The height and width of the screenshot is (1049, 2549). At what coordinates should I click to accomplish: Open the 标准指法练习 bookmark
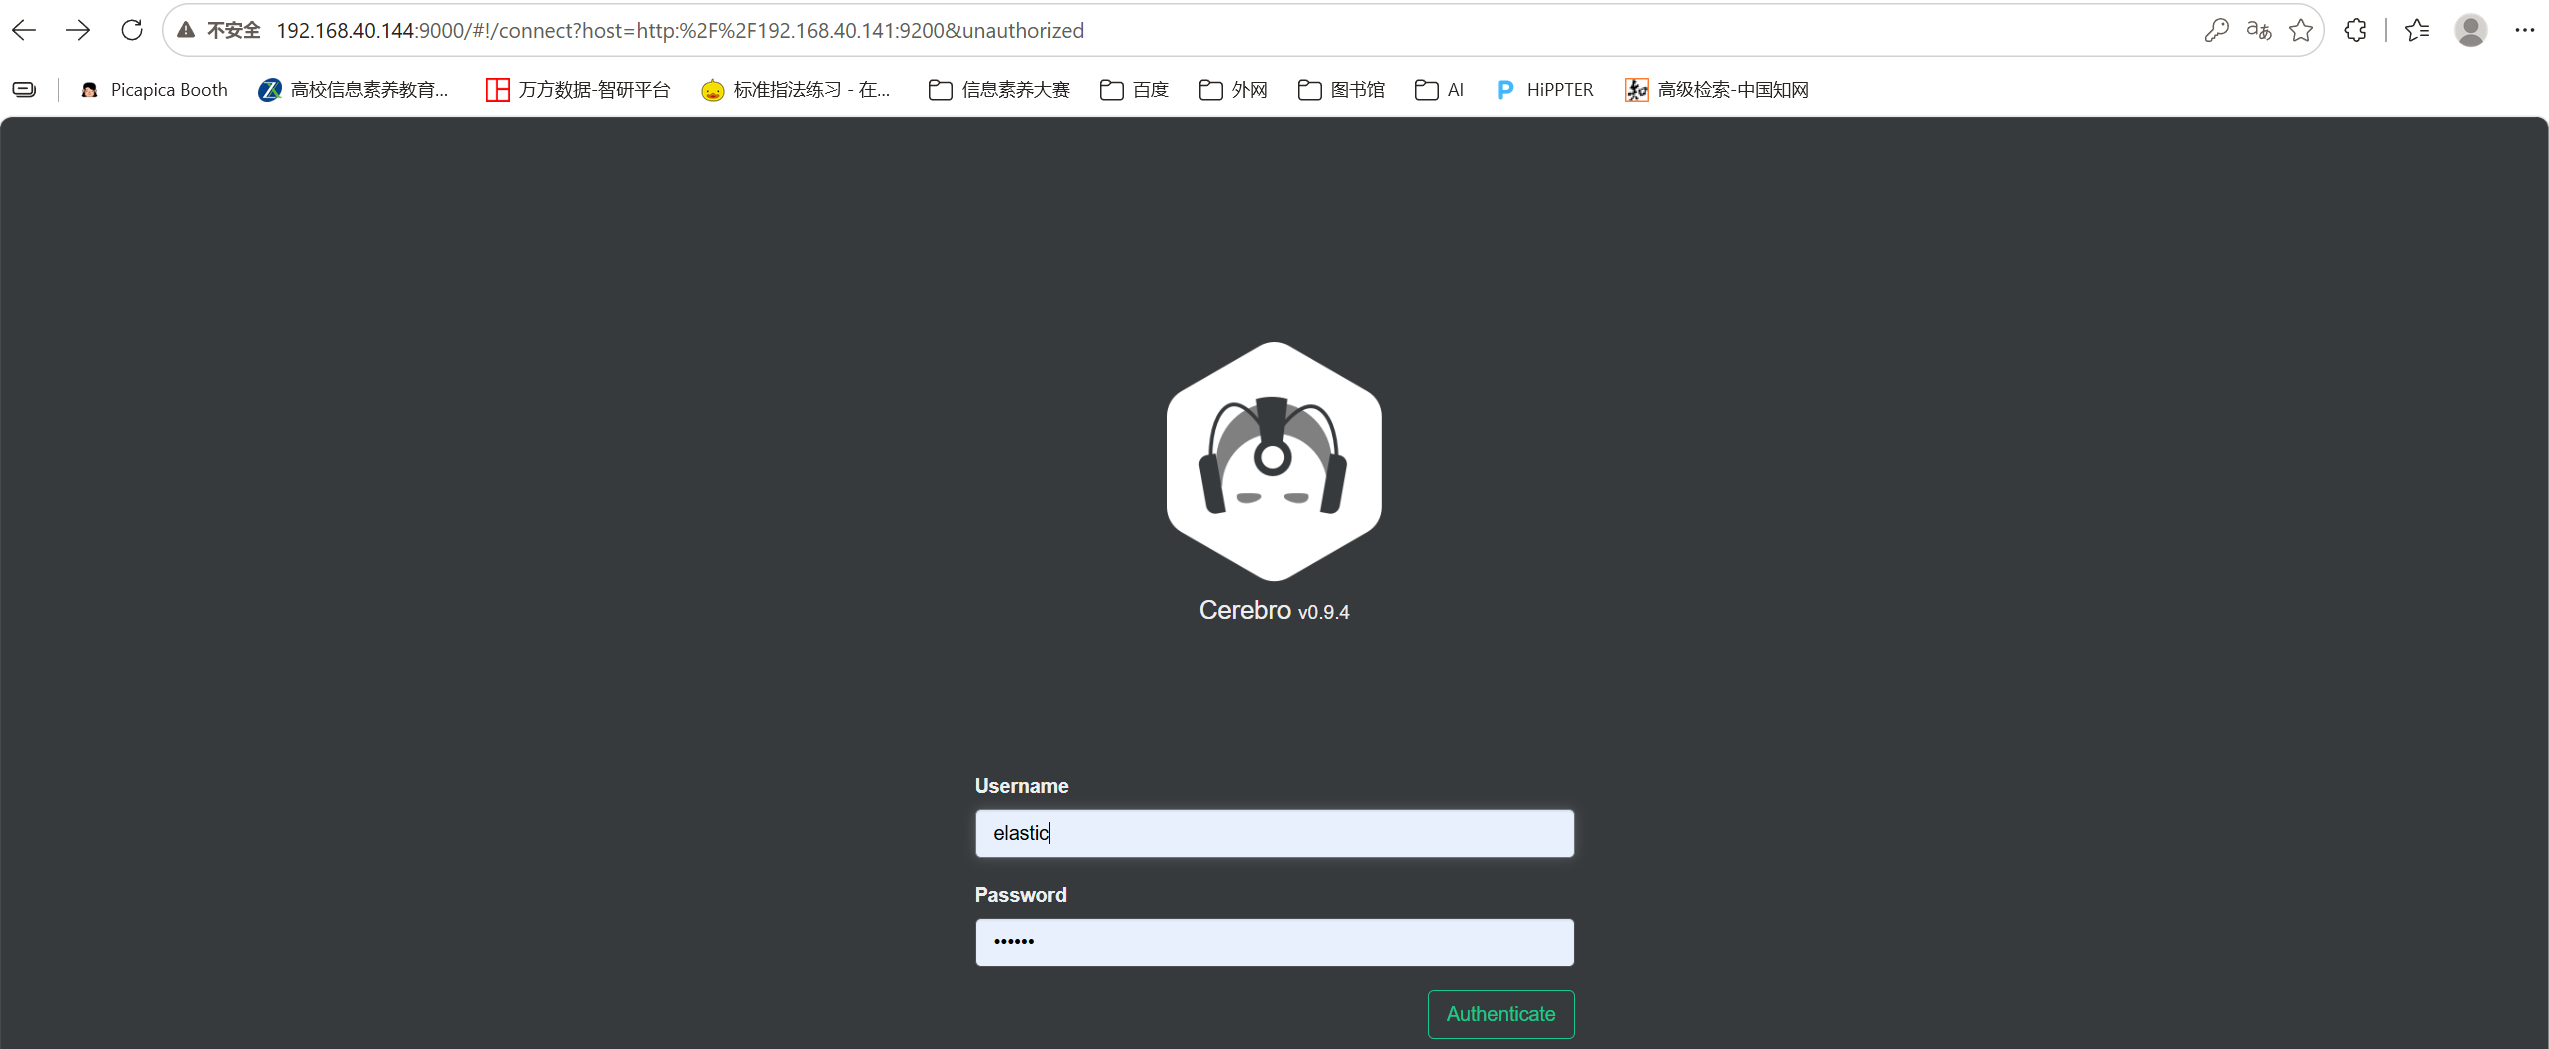click(796, 90)
